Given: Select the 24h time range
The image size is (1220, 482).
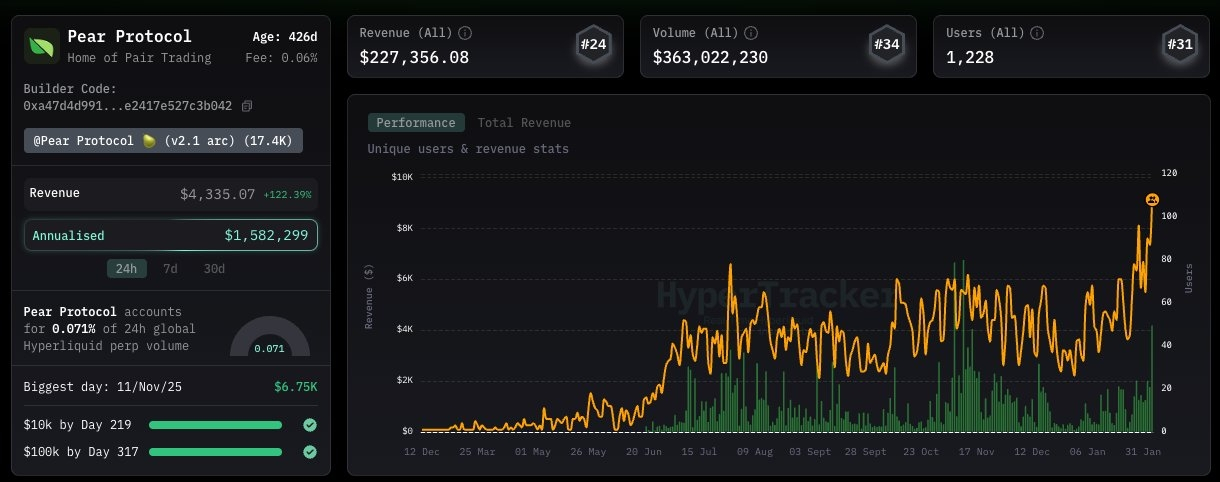Looking at the screenshot, I should point(127,269).
